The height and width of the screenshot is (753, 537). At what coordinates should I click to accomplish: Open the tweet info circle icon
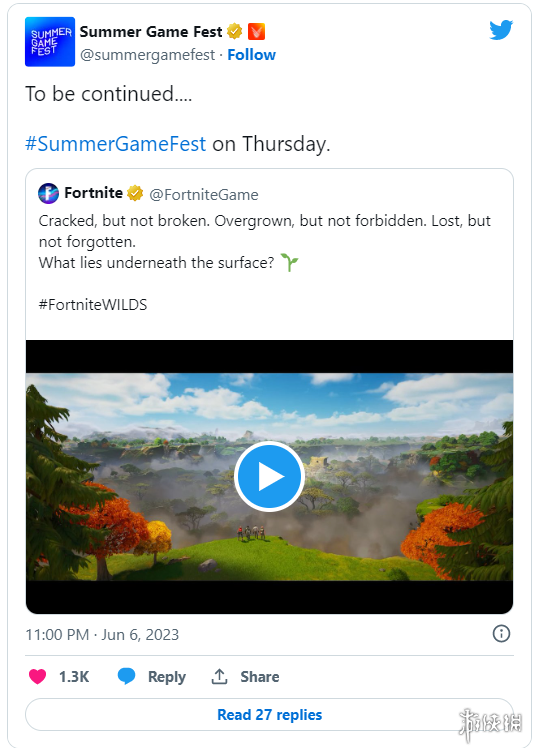click(501, 634)
